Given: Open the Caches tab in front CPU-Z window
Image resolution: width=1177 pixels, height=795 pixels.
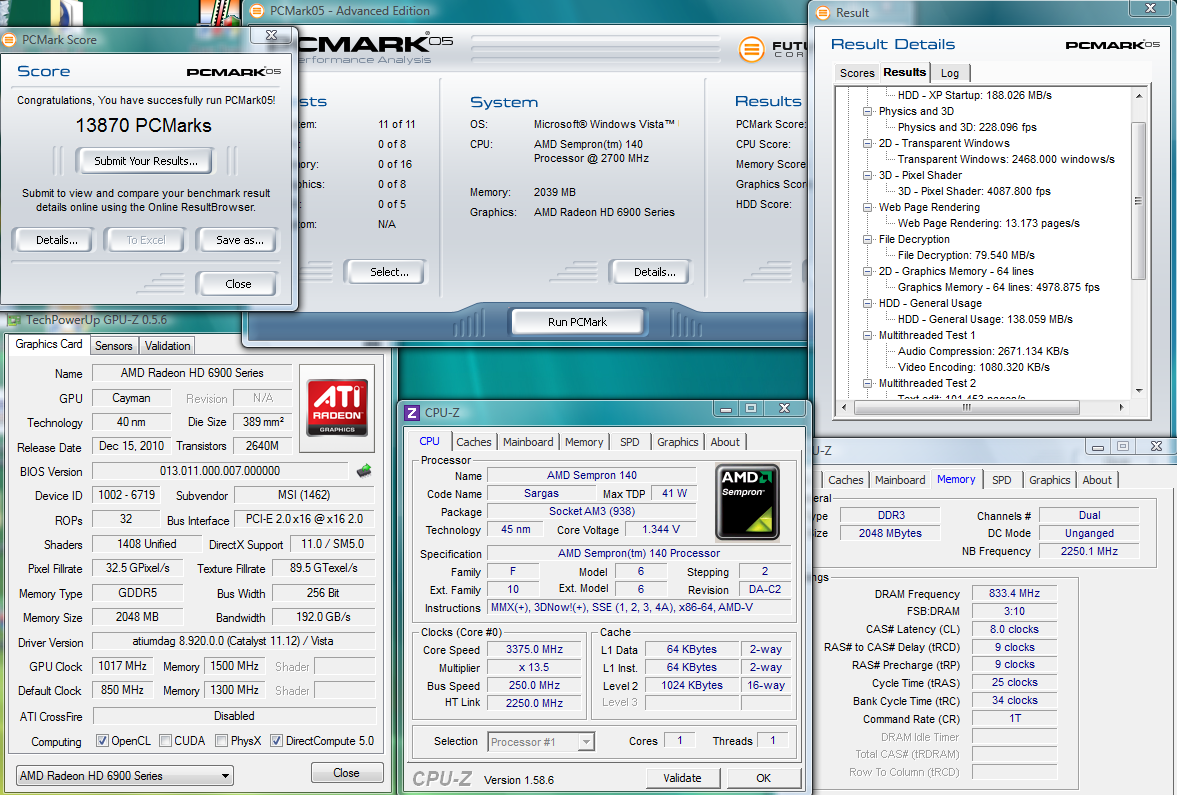Looking at the screenshot, I should pos(474,442).
